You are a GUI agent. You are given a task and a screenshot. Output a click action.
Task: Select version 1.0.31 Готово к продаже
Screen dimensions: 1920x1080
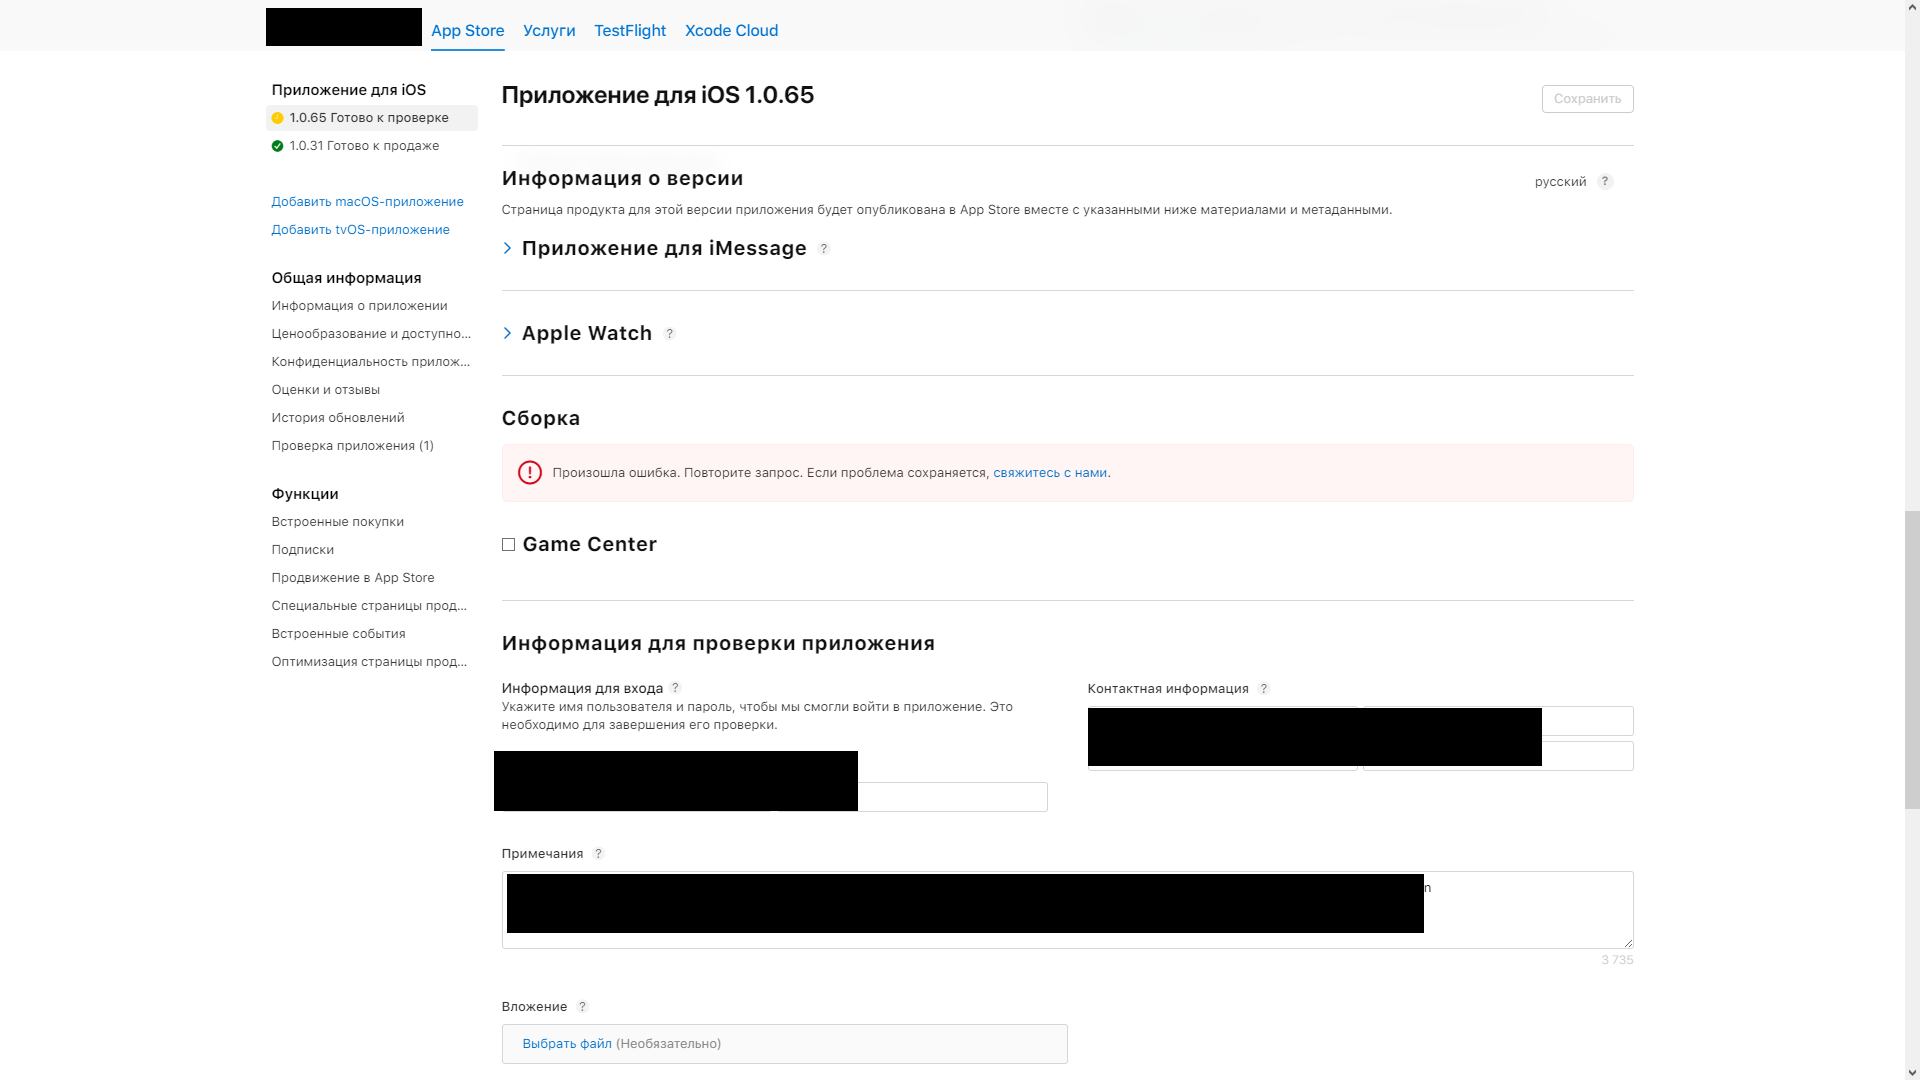coord(364,146)
